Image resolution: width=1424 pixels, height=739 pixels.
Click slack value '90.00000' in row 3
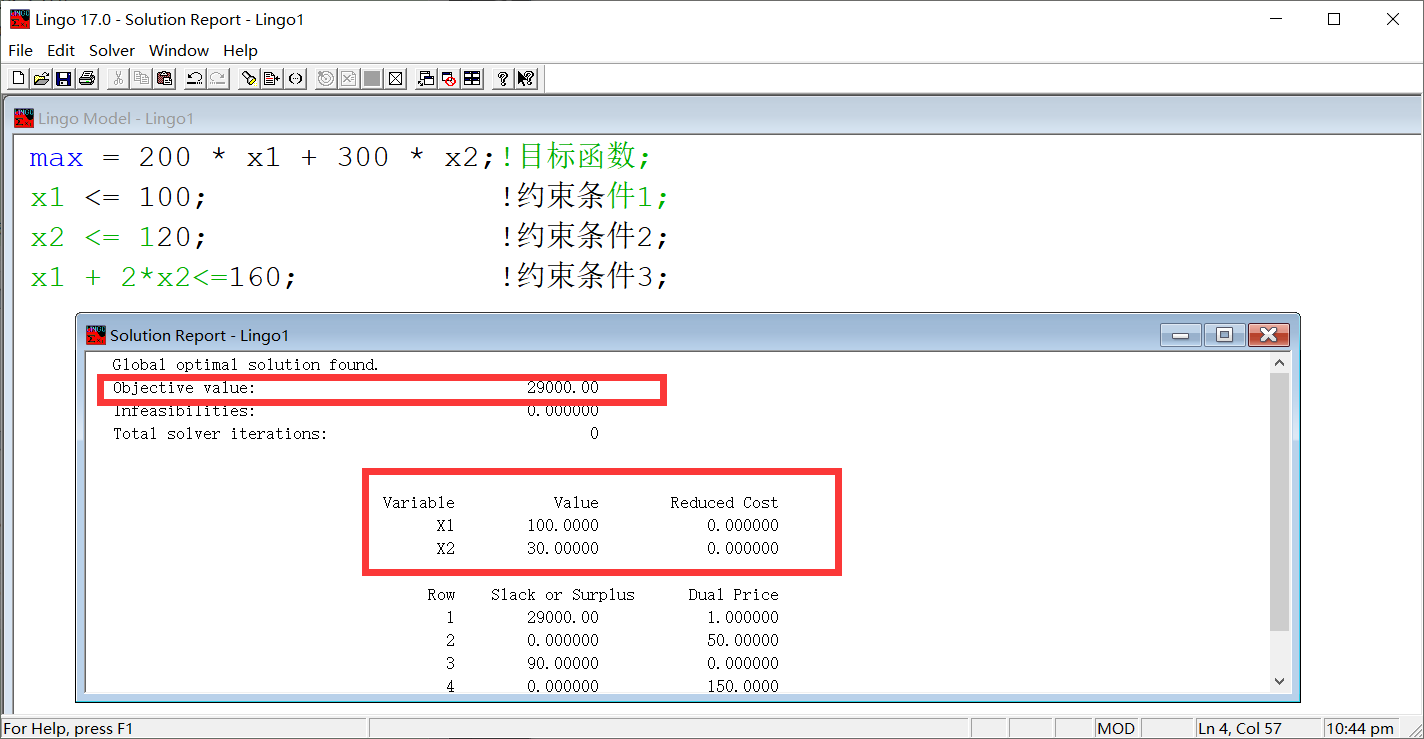click(563, 663)
